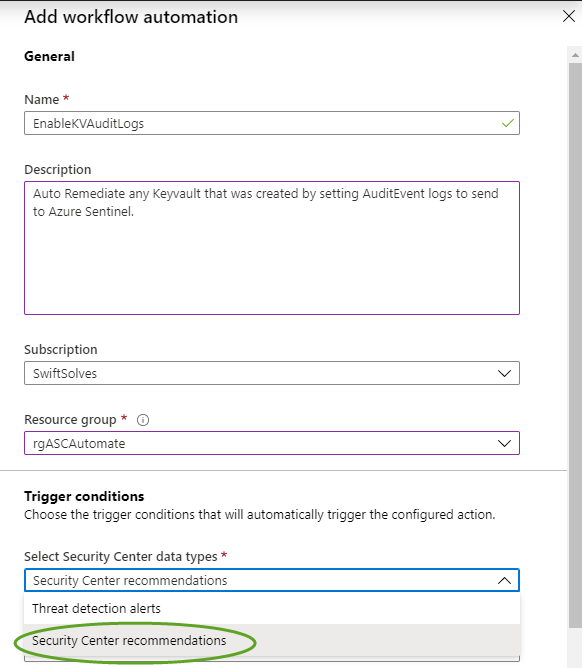Click the Resource group info icon
The image size is (582, 668).
143,420
